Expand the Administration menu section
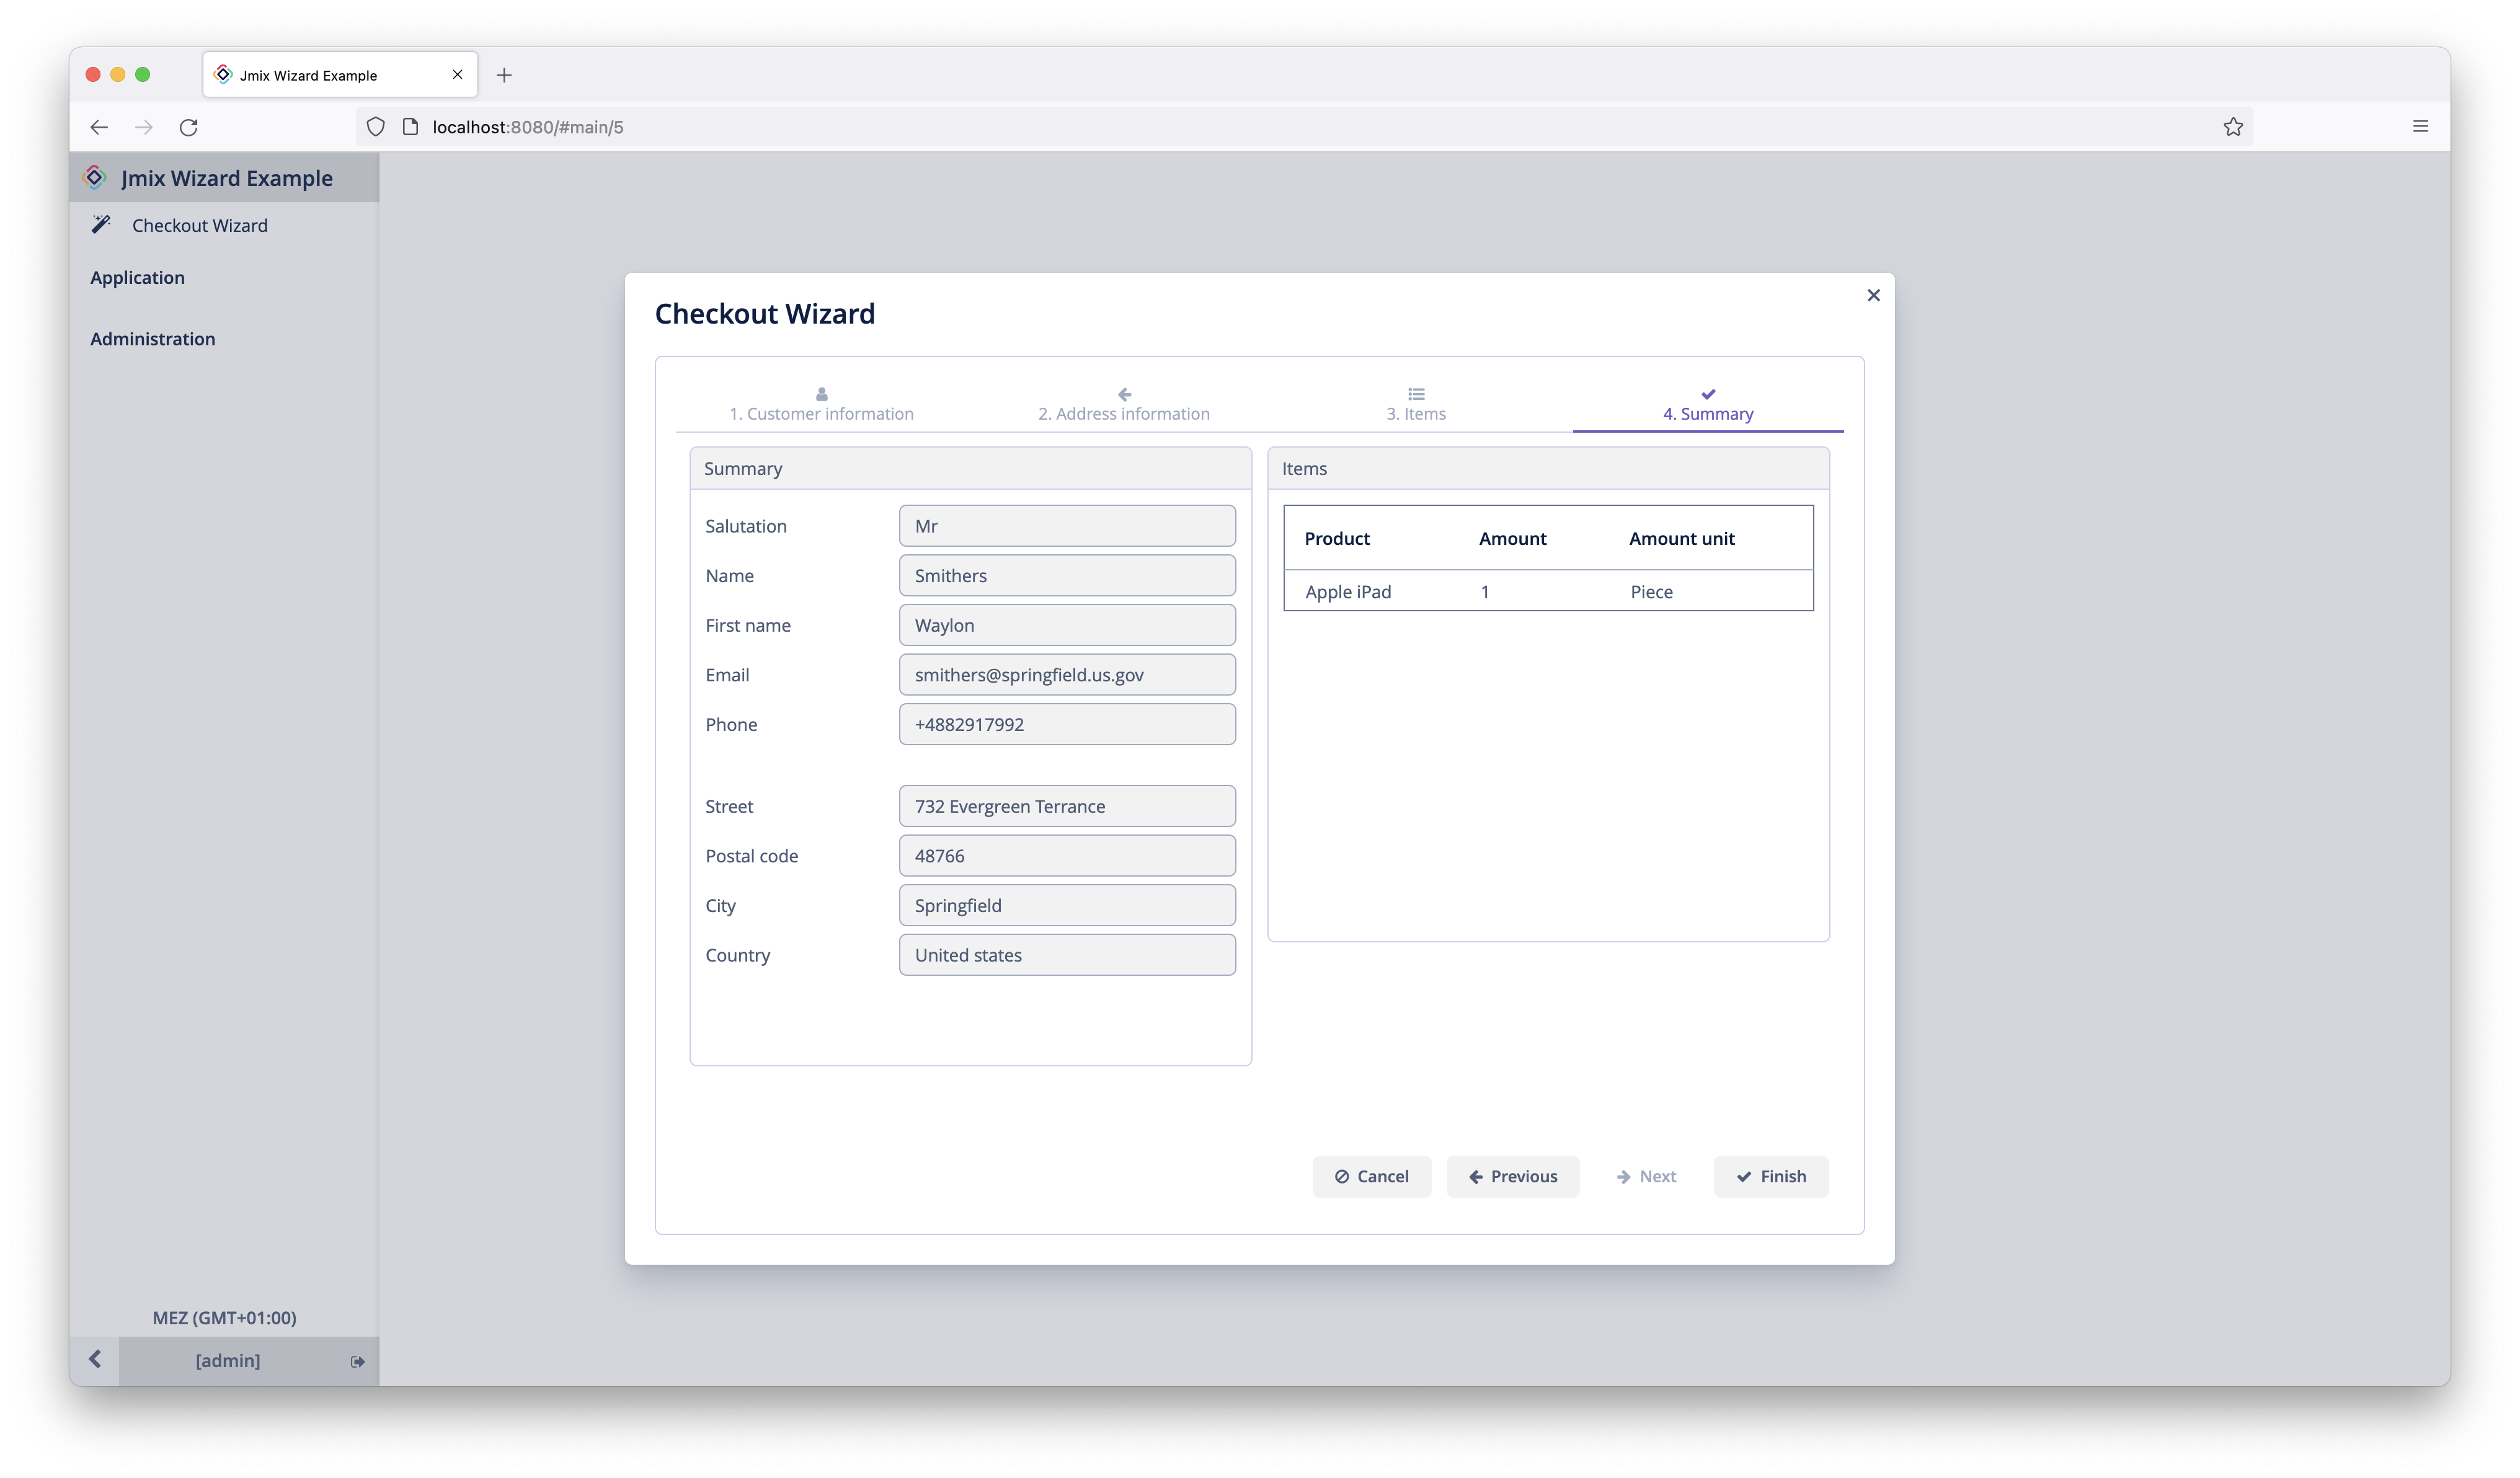Image resolution: width=2520 pixels, height=1478 pixels. [x=152, y=339]
